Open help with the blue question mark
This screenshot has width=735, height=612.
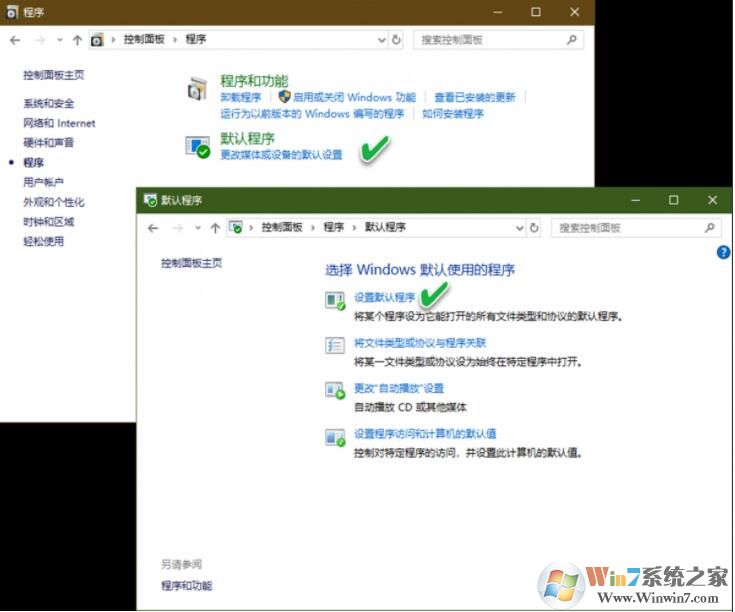(x=724, y=252)
